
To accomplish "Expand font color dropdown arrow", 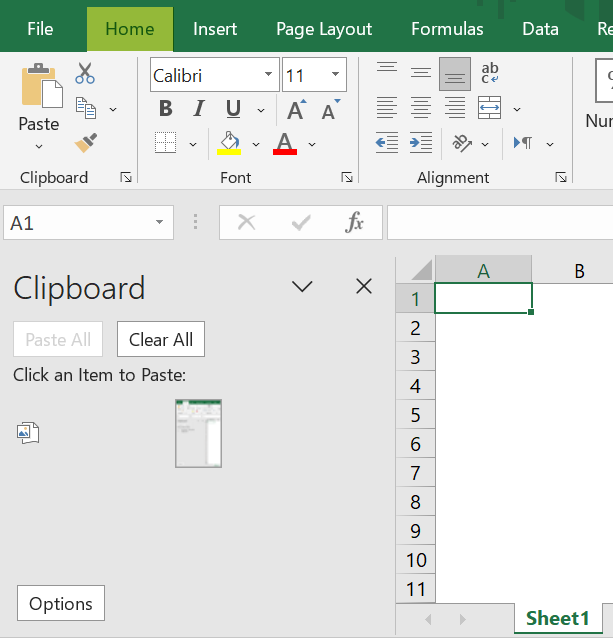I will pyautogui.click(x=312, y=144).
